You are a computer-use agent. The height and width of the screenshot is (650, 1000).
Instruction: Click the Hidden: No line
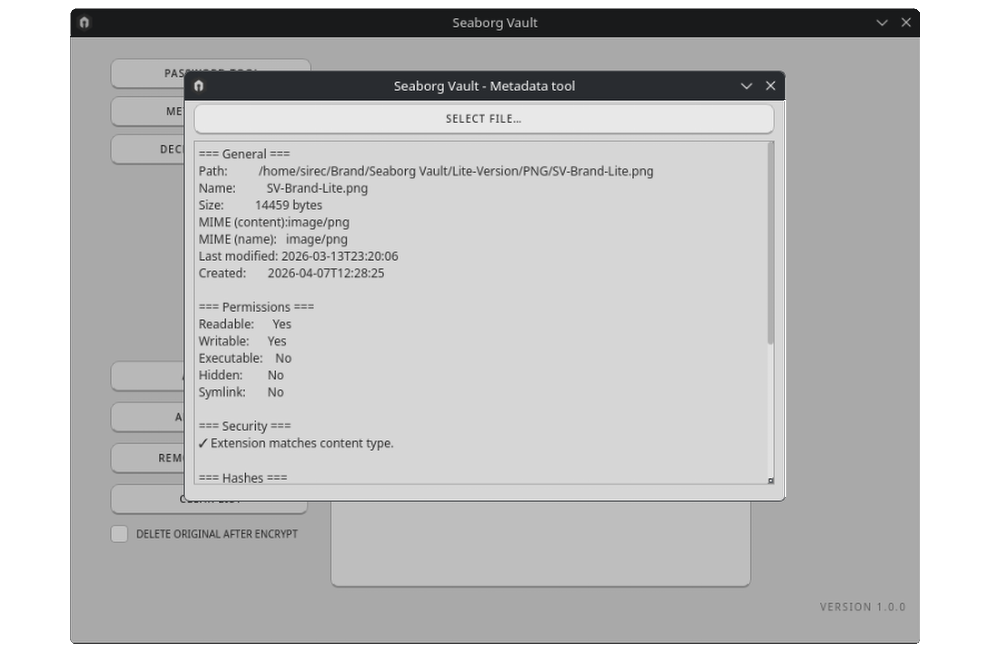241,375
